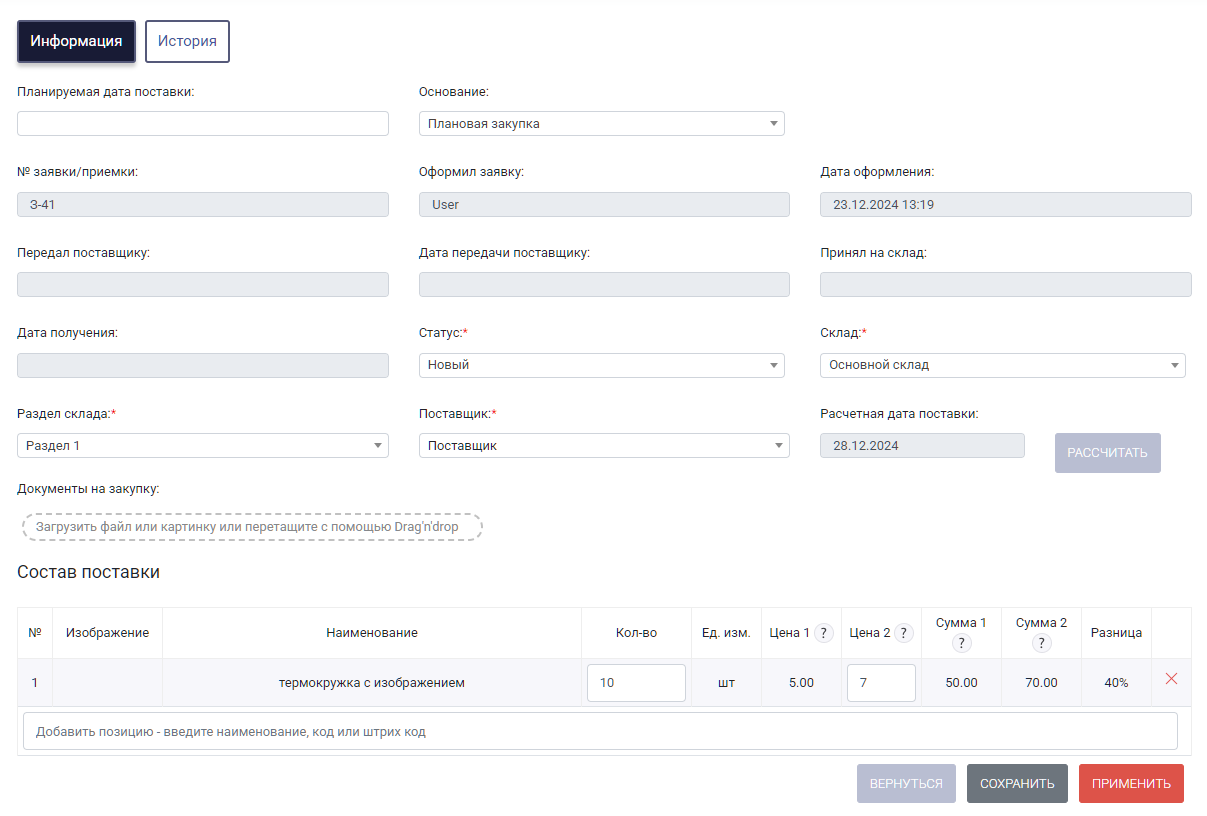Viewport: 1207px width, 816px height.
Task: Click the термокружка с изображением name cell
Action: tap(372, 683)
